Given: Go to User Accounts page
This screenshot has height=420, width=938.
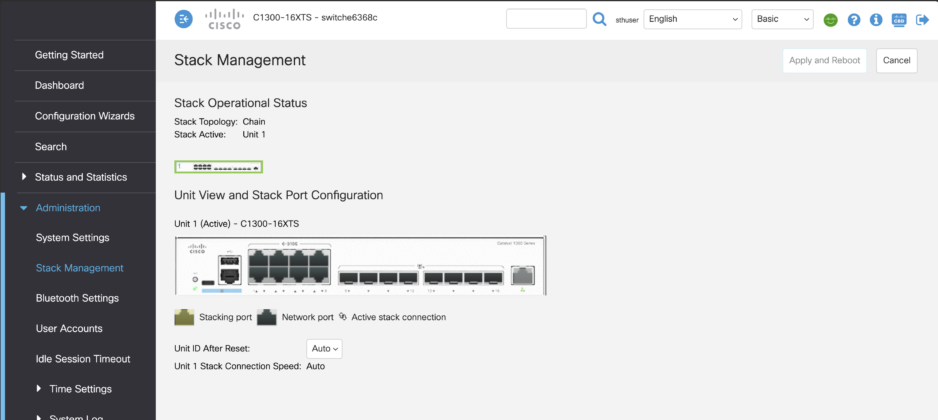Looking at the screenshot, I should click(69, 328).
